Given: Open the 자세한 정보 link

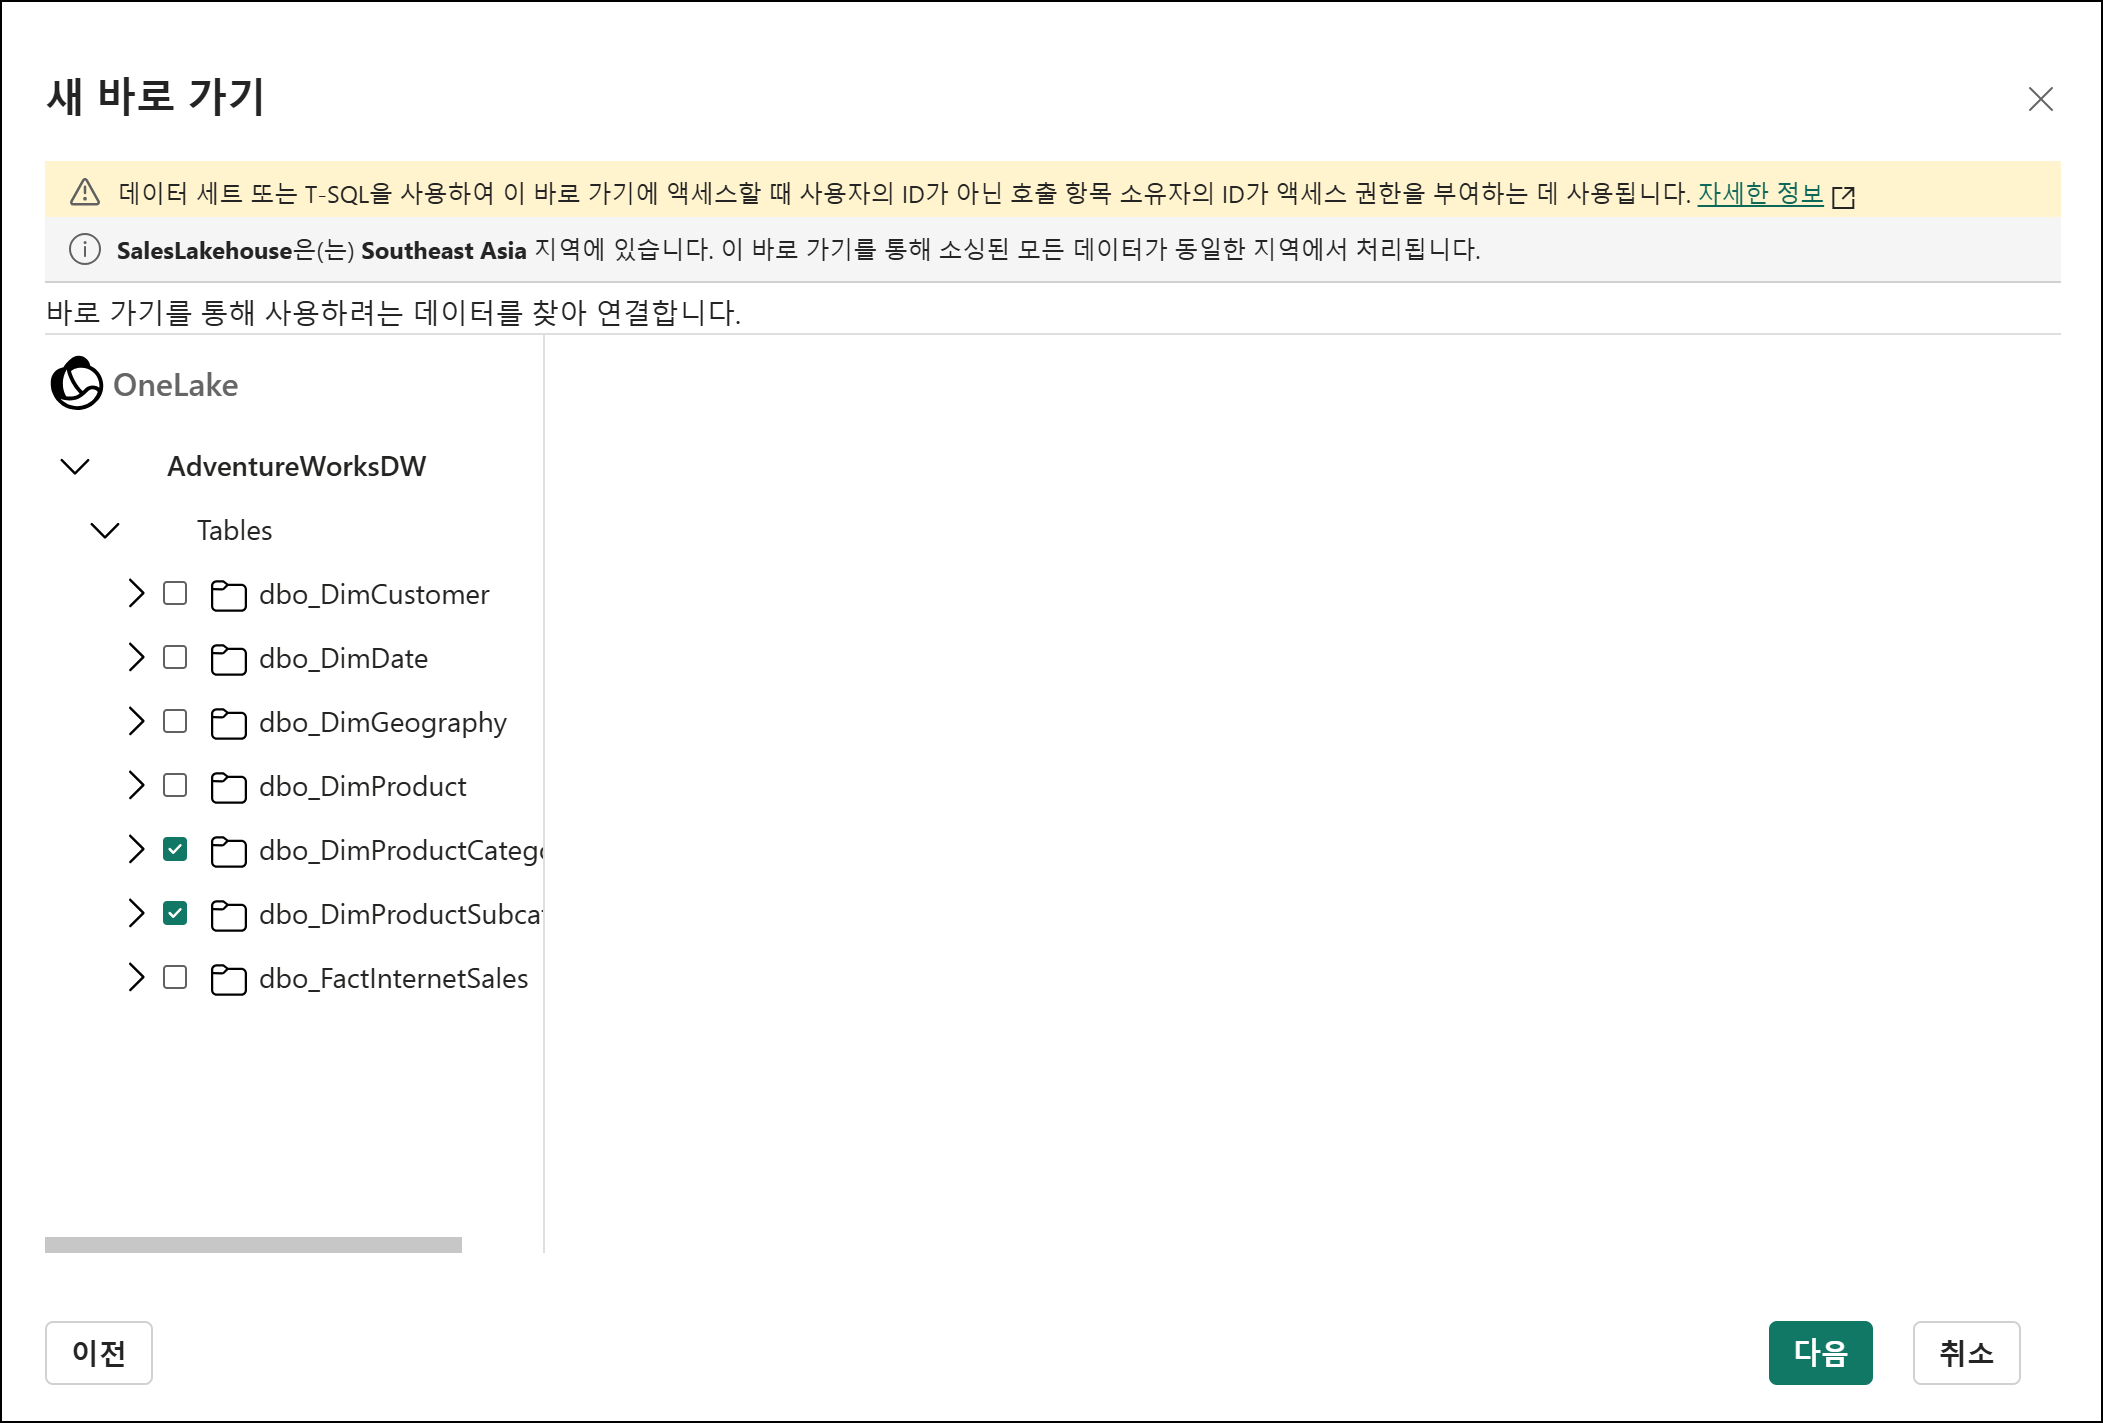Looking at the screenshot, I should [1760, 193].
